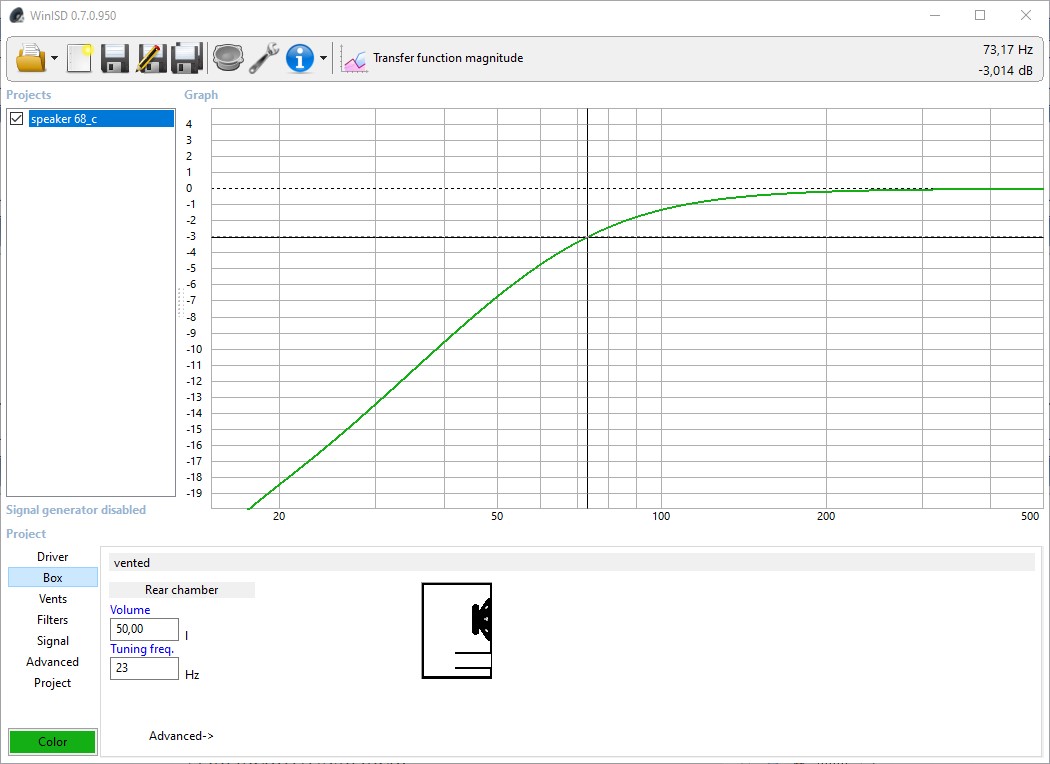Expand the open project dropdown arrow
Viewport: 1050px width, 764px height.
(54, 58)
